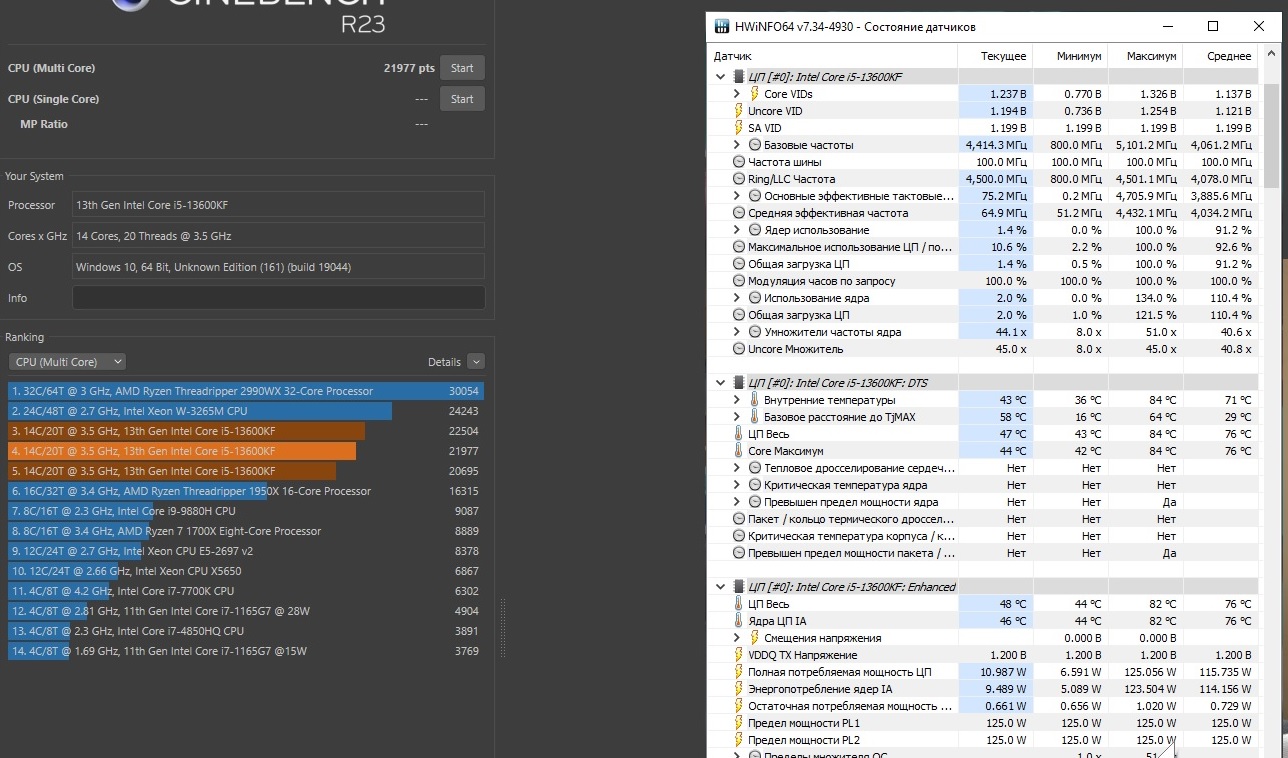The width and height of the screenshot is (1288, 758).
Task: Expand the Смещения напряжения row
Action: pos(737,638)
